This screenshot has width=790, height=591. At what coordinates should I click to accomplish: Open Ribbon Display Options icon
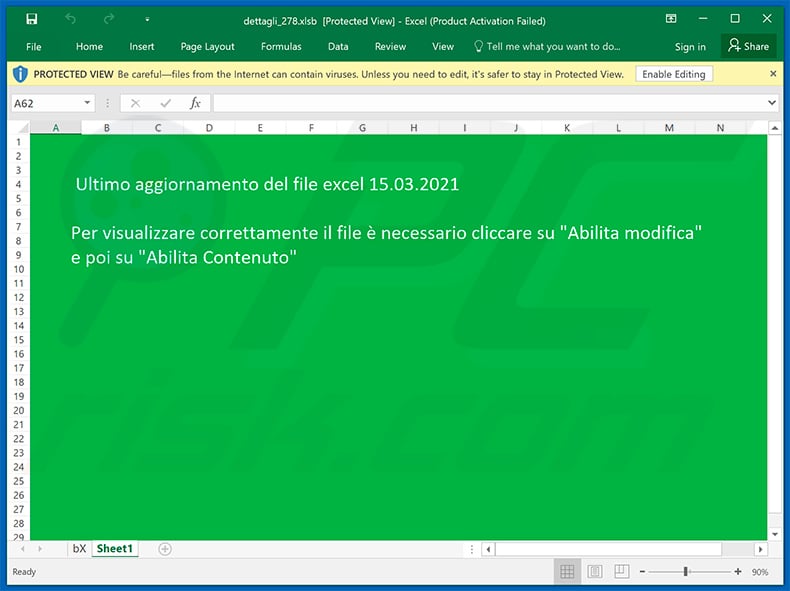(670, 19)
